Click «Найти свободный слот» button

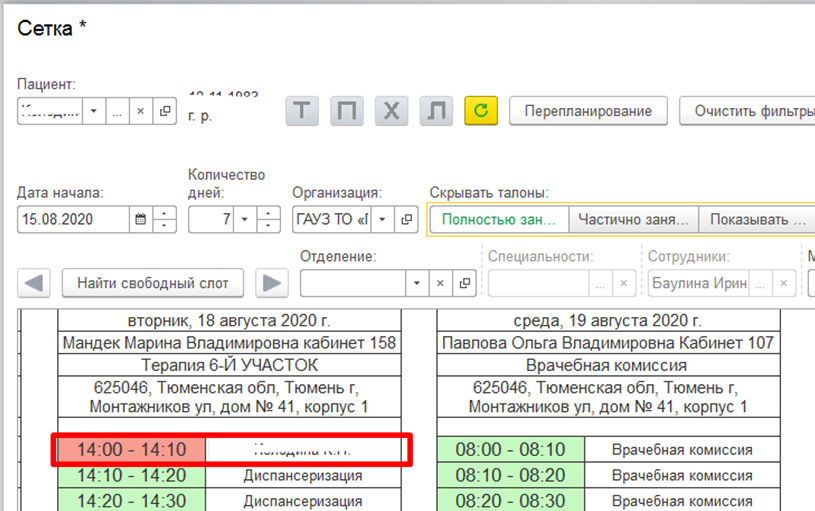153,283
